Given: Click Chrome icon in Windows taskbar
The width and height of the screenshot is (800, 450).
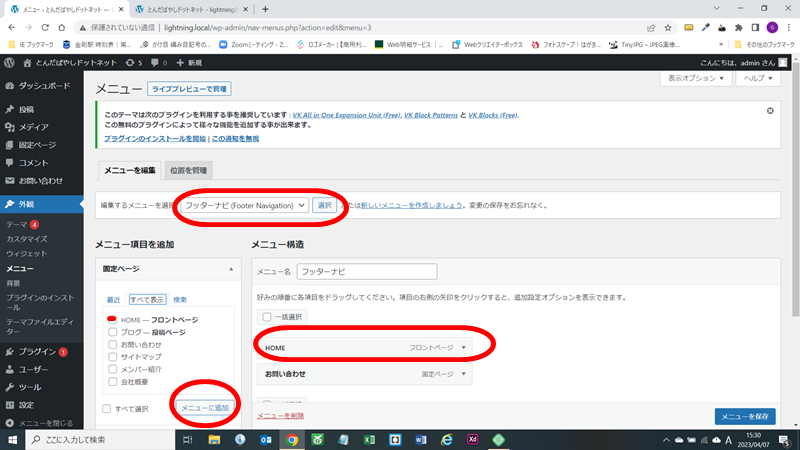Looking at the screenshot, I should pyautogui.click(x=291, y=439).
